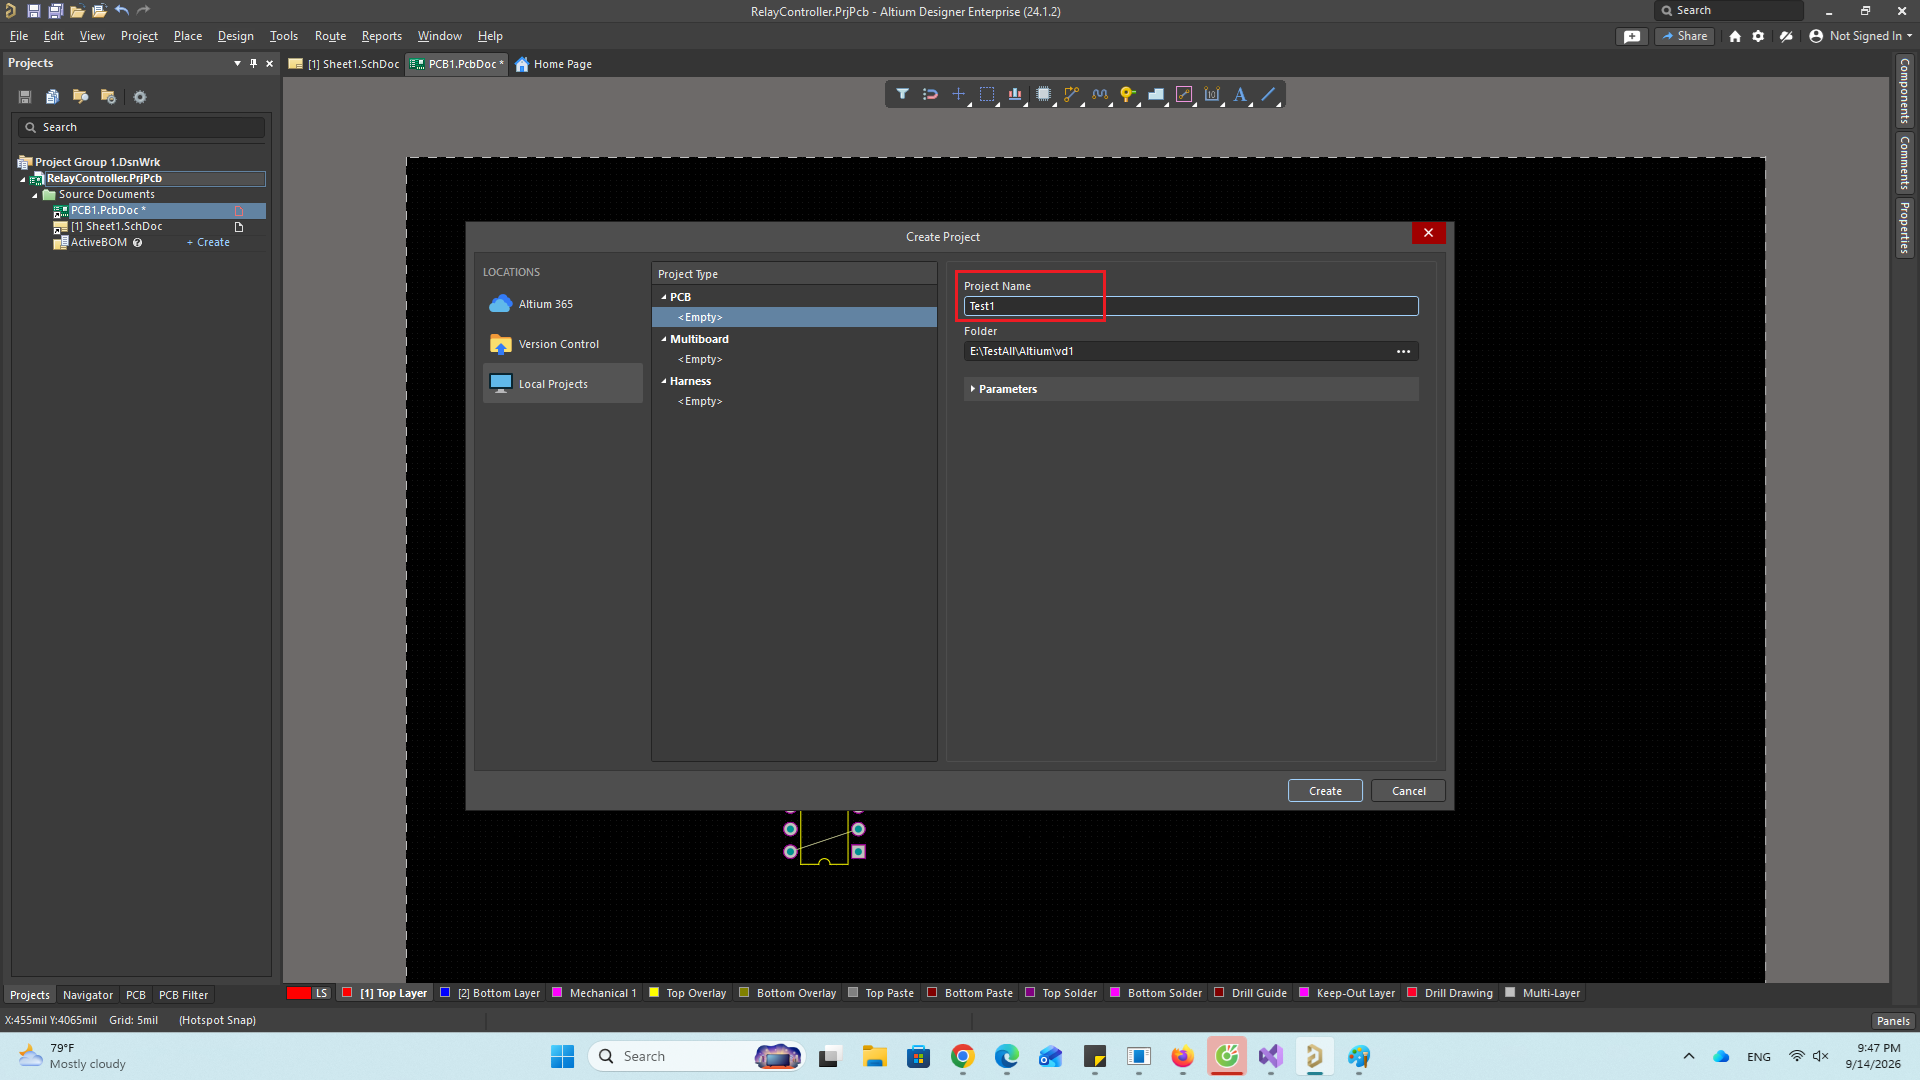Select the place dimension tool
This screenshot has width=1920, height=1080.
pos(1212,94)
